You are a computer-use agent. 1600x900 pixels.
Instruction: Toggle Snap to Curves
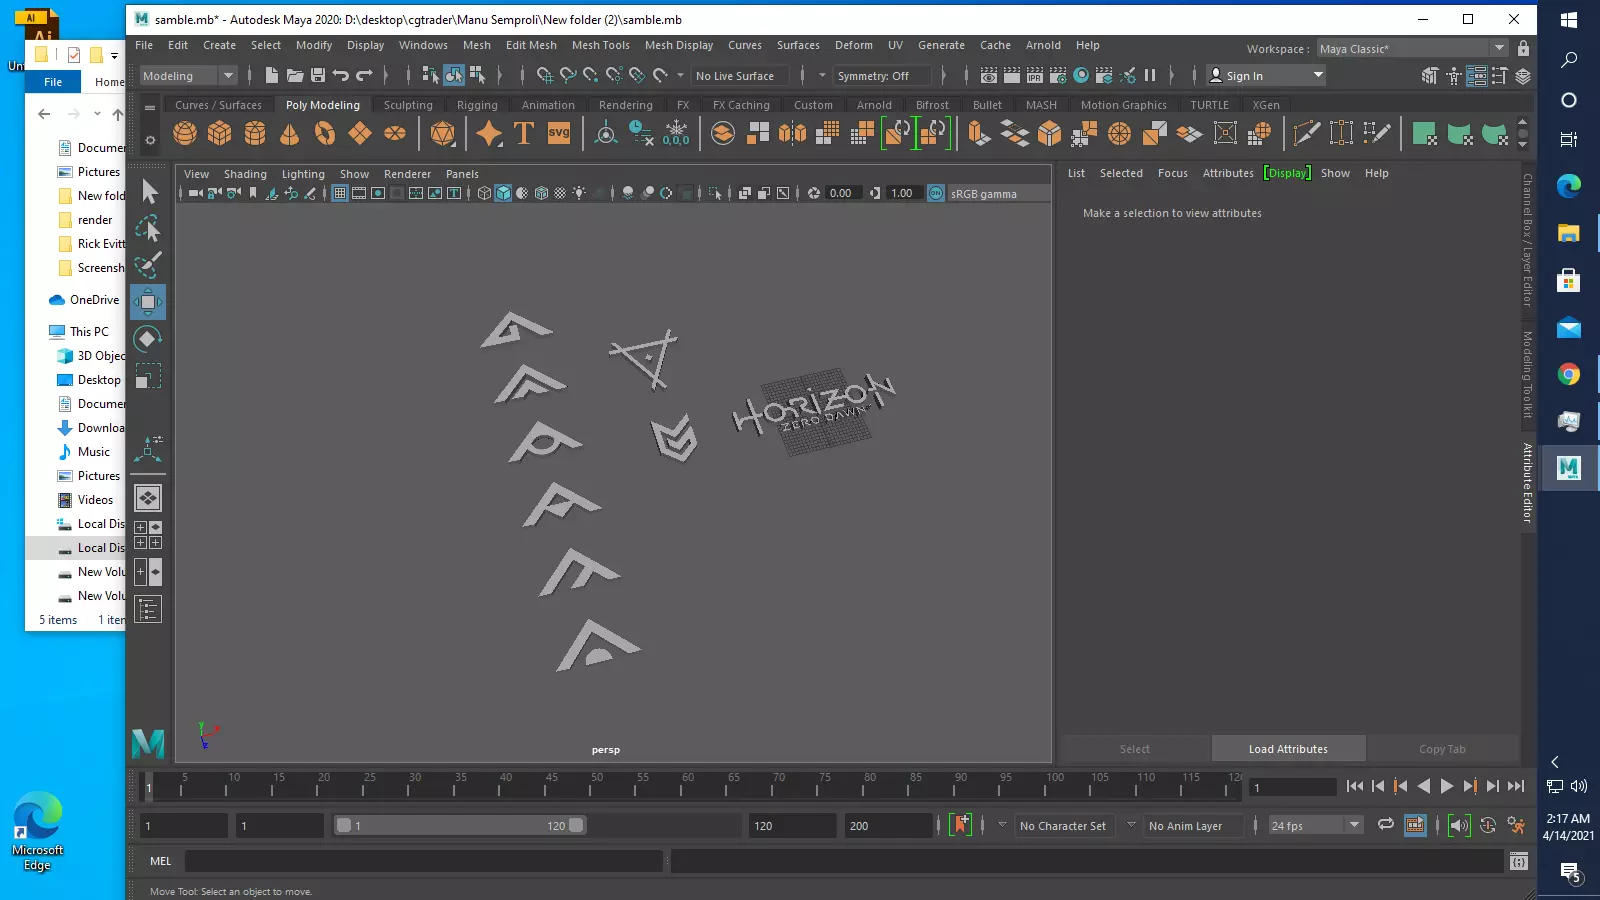[568, 75]
